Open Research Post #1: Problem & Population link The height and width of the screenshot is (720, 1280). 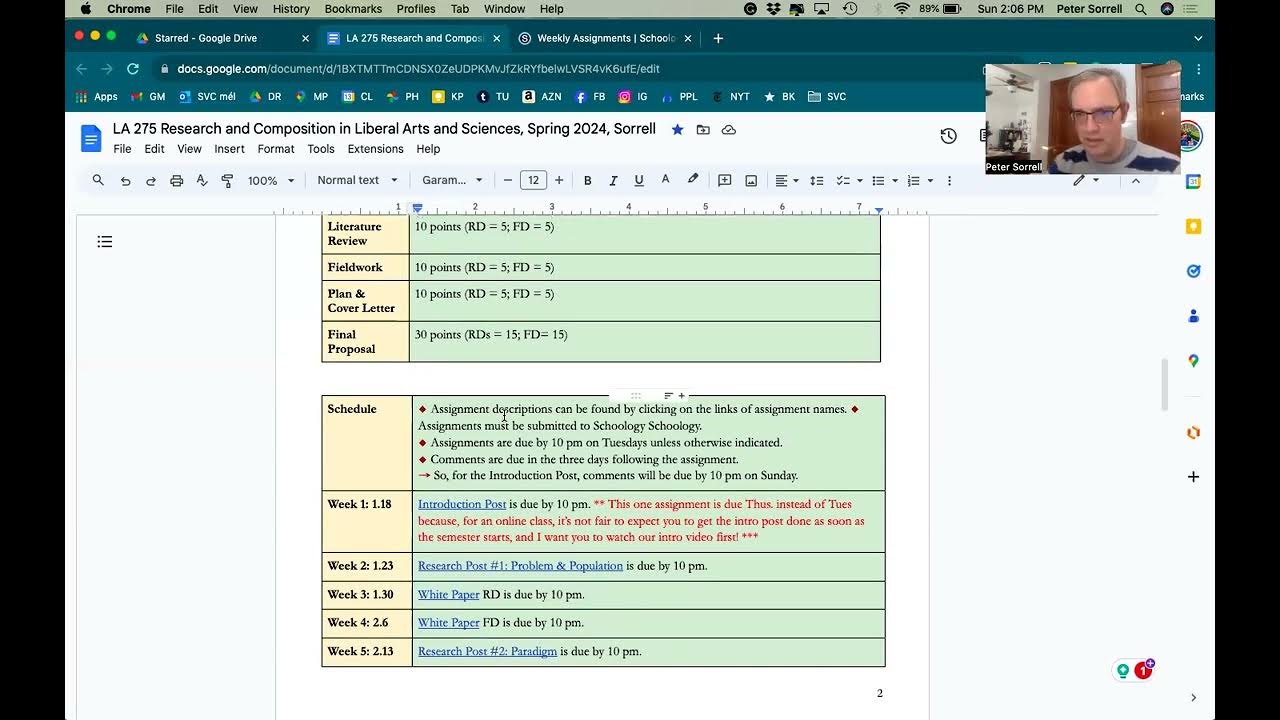click(520, 566)
